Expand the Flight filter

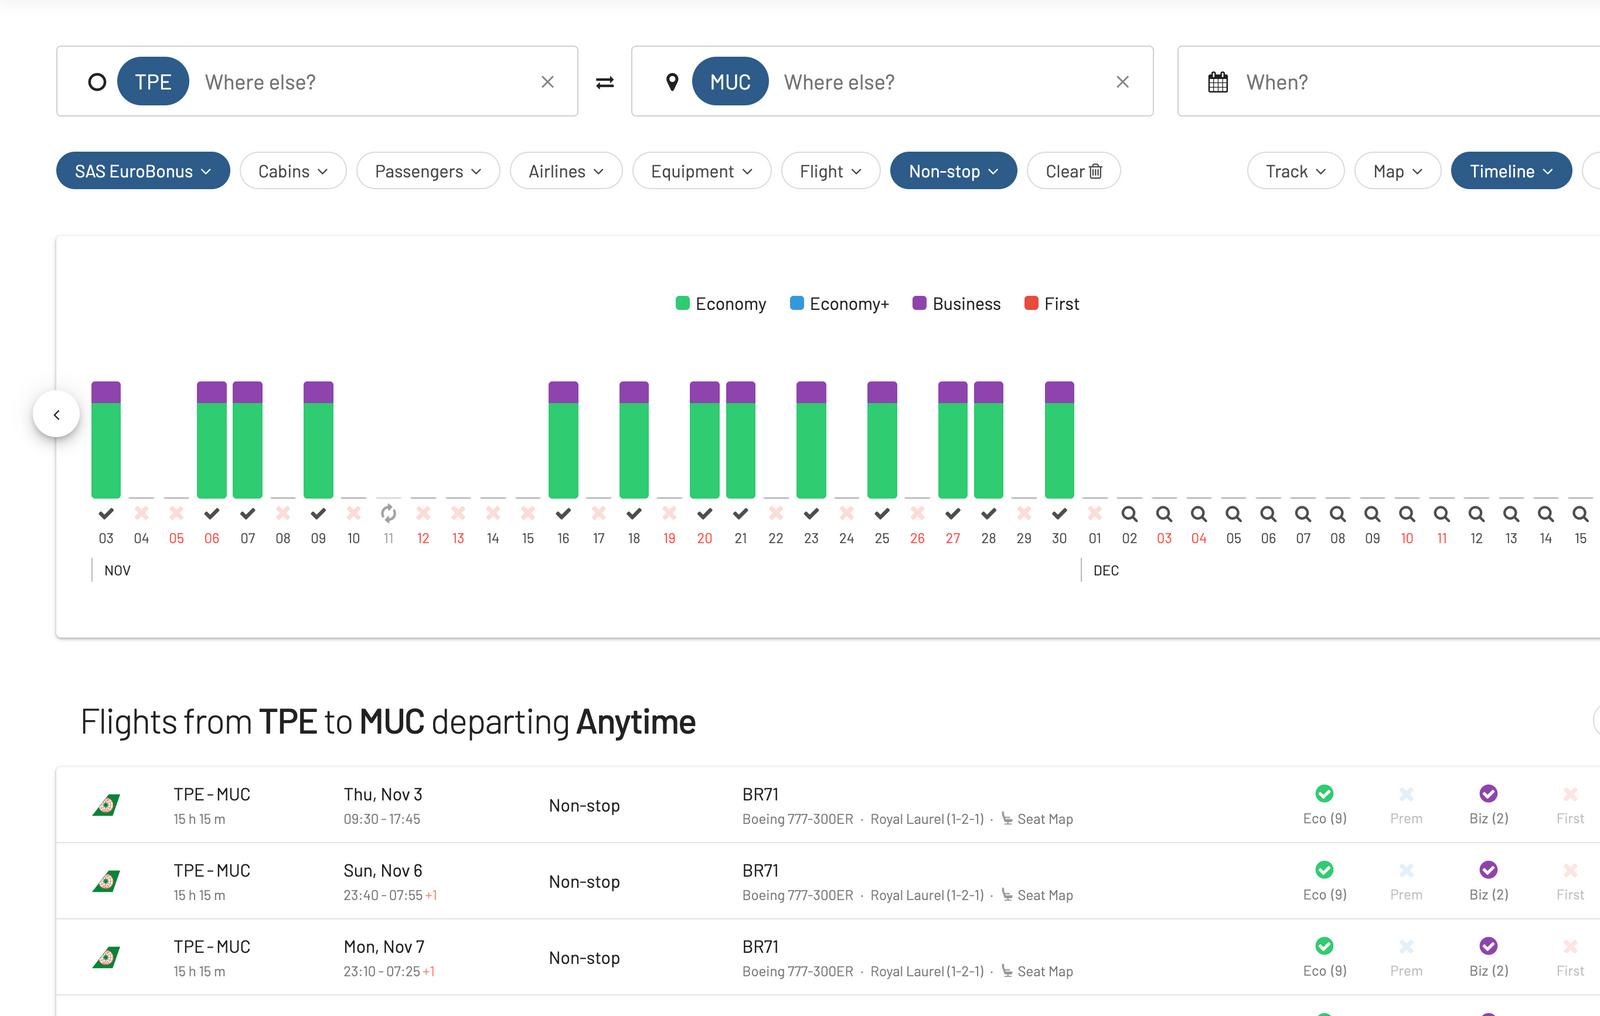point(831,171)
